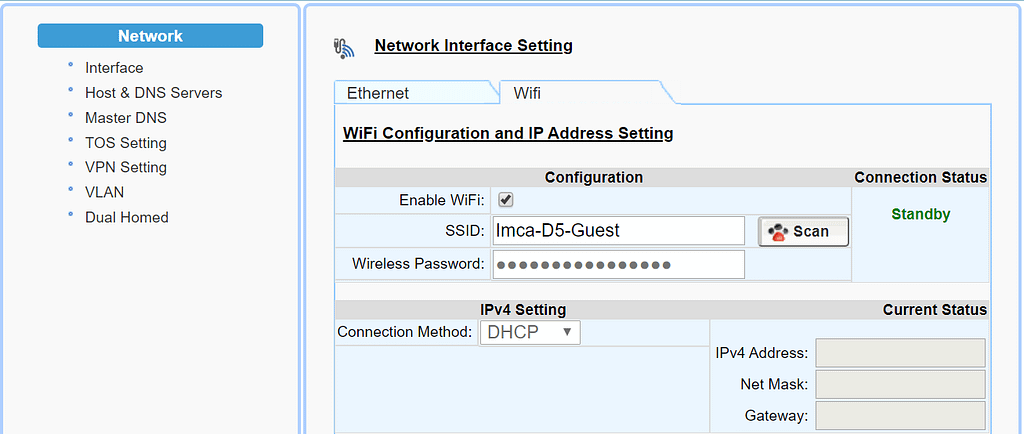Go to Host & DNS Servers
1024x434 pixels.
(x=153, y=93)
